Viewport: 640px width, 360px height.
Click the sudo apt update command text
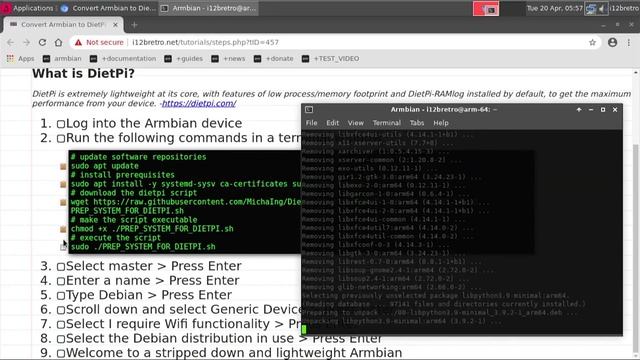click(104, 166)
